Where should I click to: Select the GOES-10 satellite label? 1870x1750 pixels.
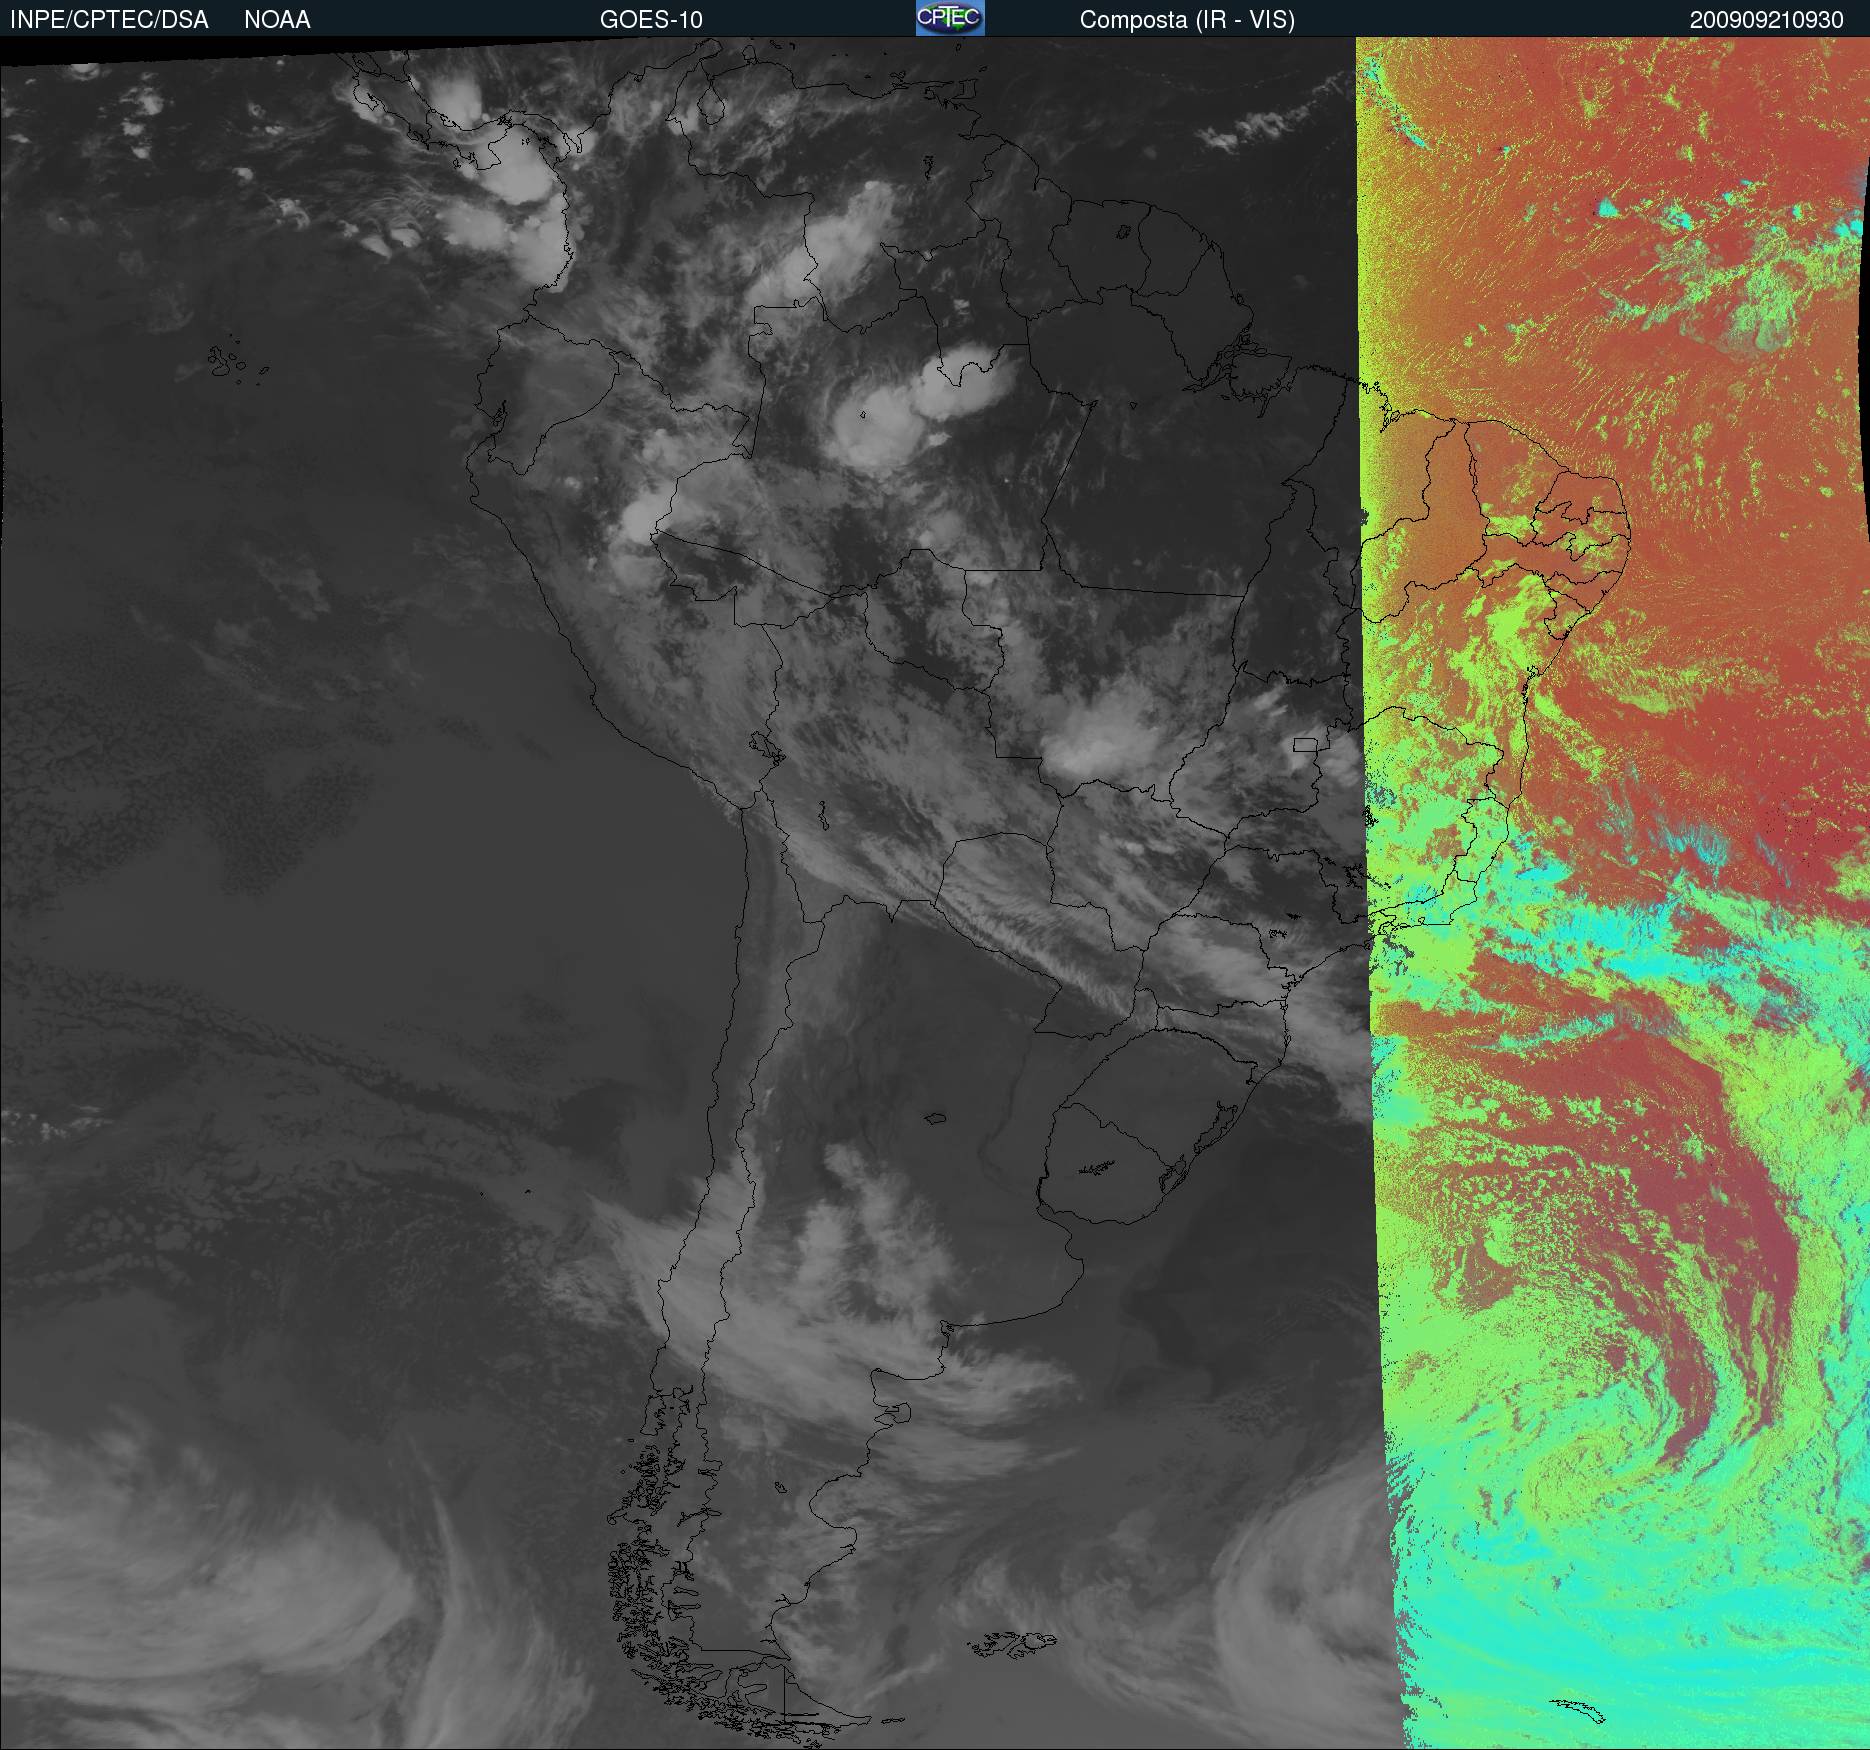click(651, 20)
